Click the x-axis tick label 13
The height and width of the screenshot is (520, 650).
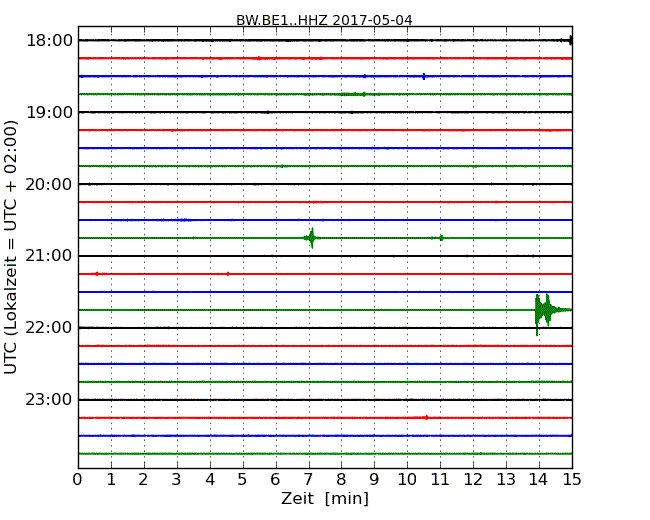506,479
